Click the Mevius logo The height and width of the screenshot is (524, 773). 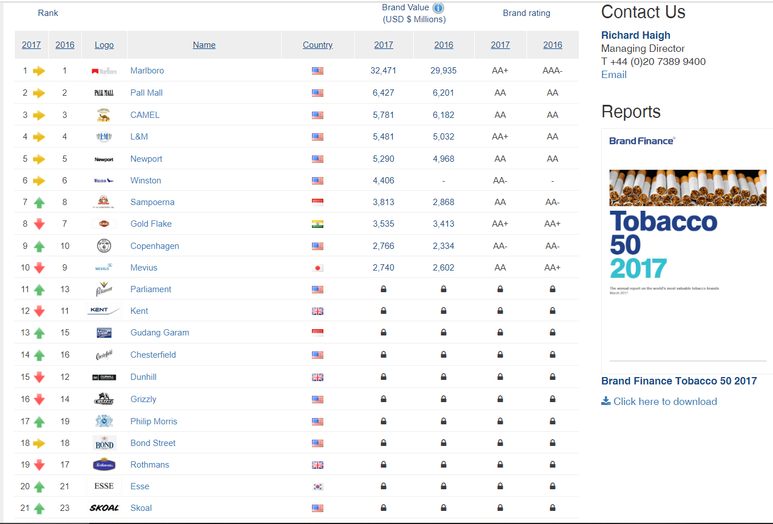pyautogui.click(x=104, y=268)
